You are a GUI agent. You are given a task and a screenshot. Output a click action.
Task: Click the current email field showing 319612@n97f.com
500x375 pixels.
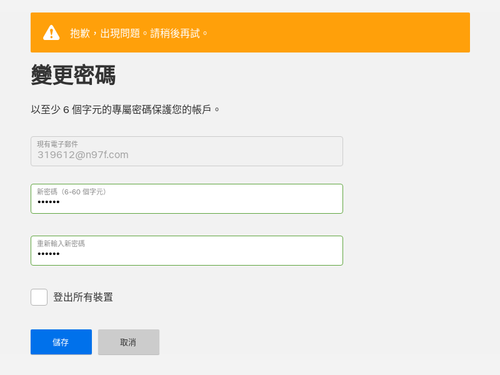coord(187,151)
